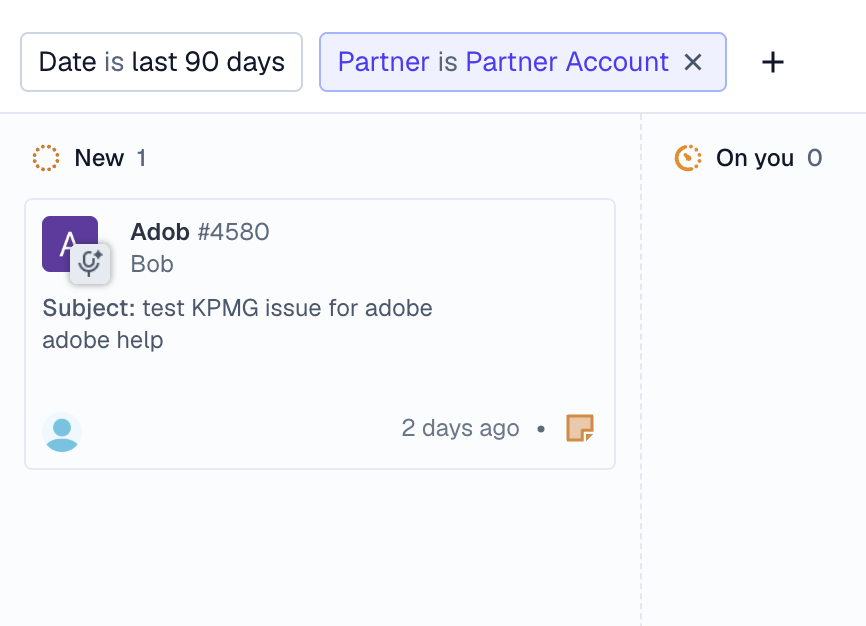Click the count 0 beside On you

point(815,157)
